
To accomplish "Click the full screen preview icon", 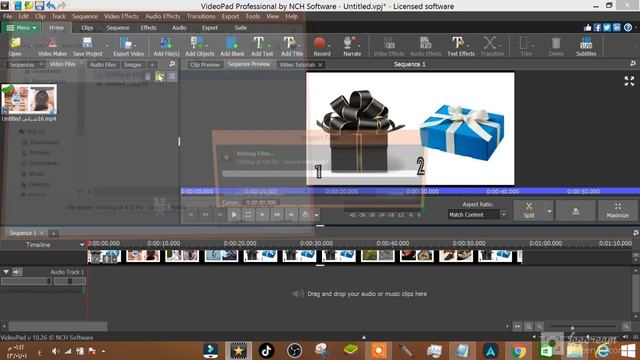I will click(x=629, y=81).
